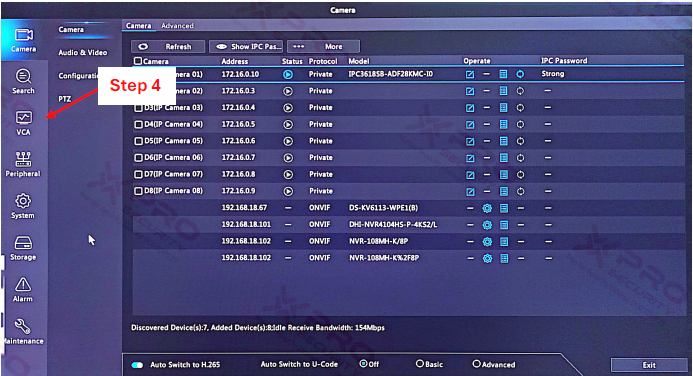The height and width of the screenshot is (376, 693).
Task: Add the DS-KV6113-WPE1(B) device
Action: click(x=487, y=208)
